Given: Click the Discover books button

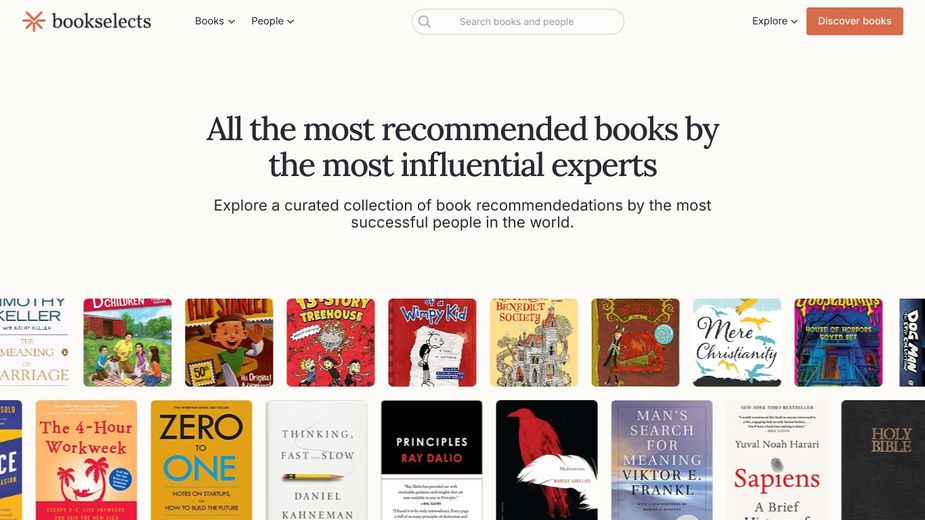Looking at the screenshot, I should [x=854, y=21].
